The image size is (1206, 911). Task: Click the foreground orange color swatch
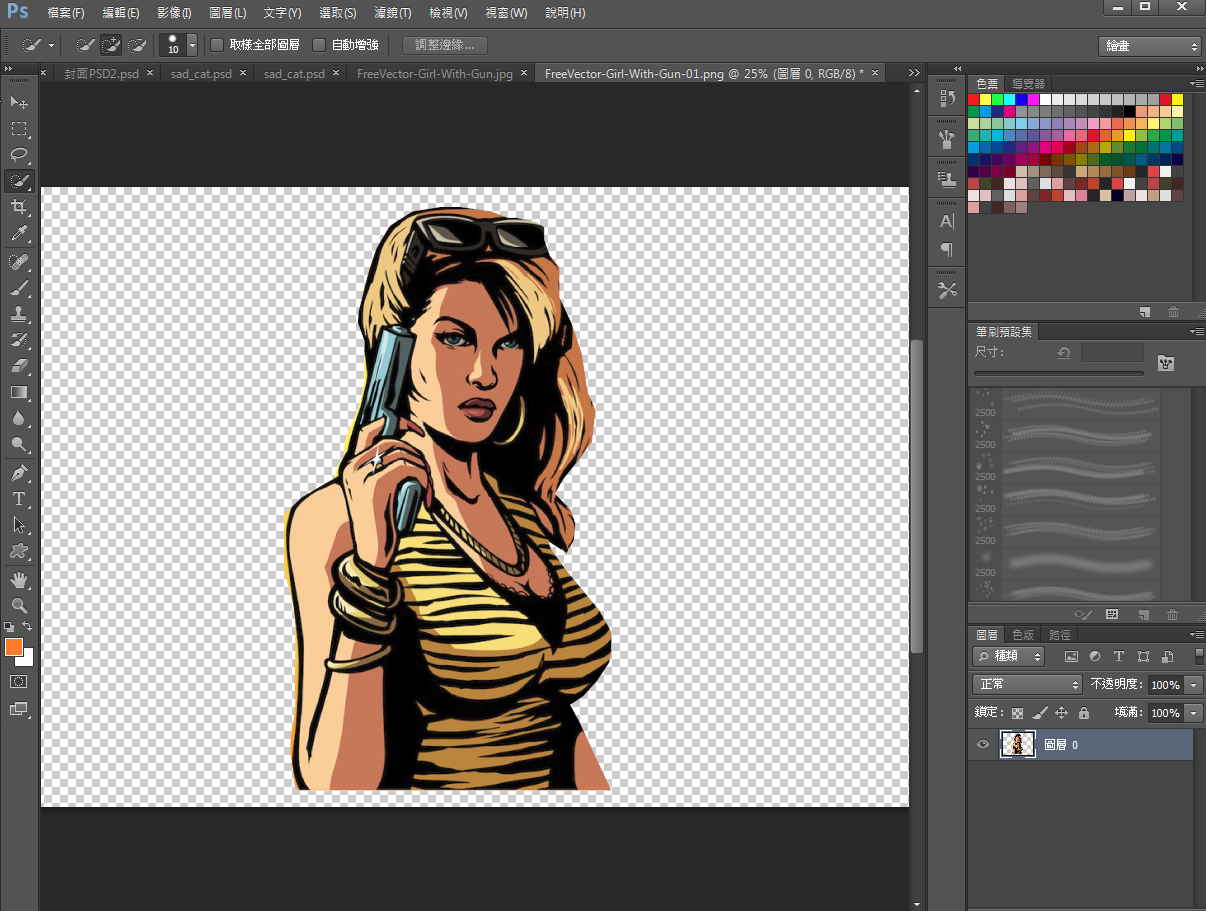coord(14,647)
